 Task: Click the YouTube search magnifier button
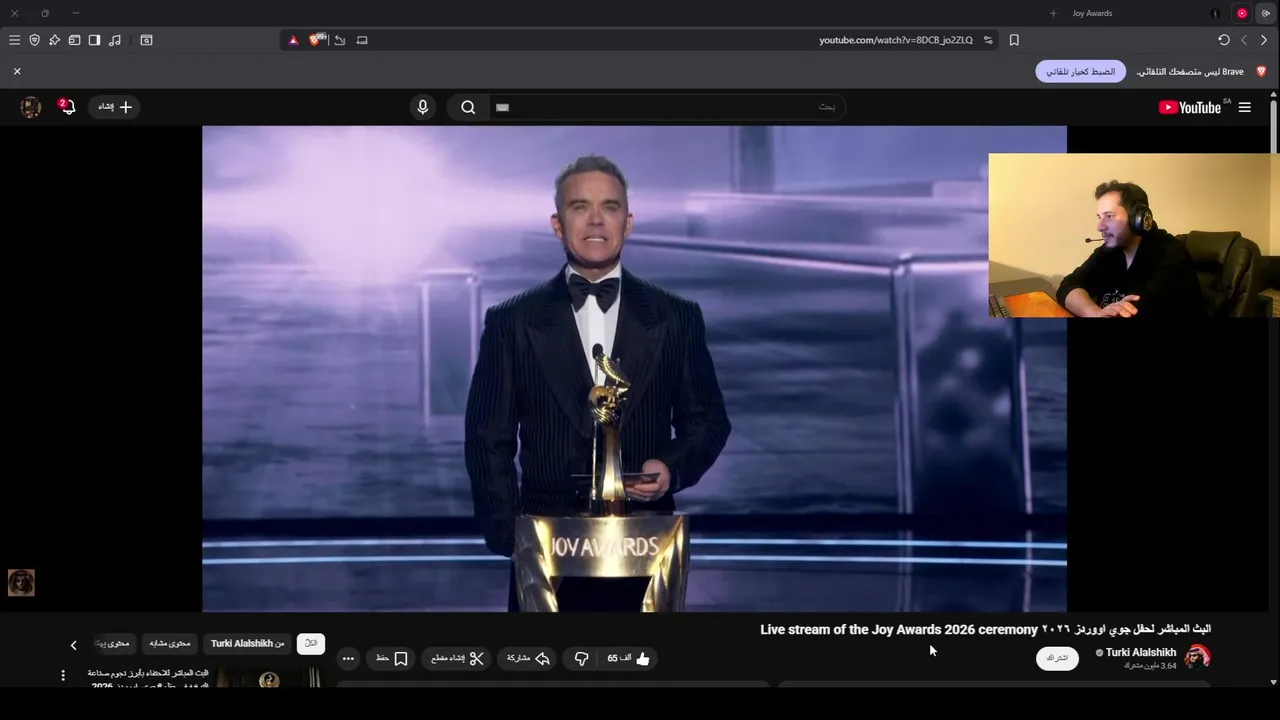[x=468, y=107]
